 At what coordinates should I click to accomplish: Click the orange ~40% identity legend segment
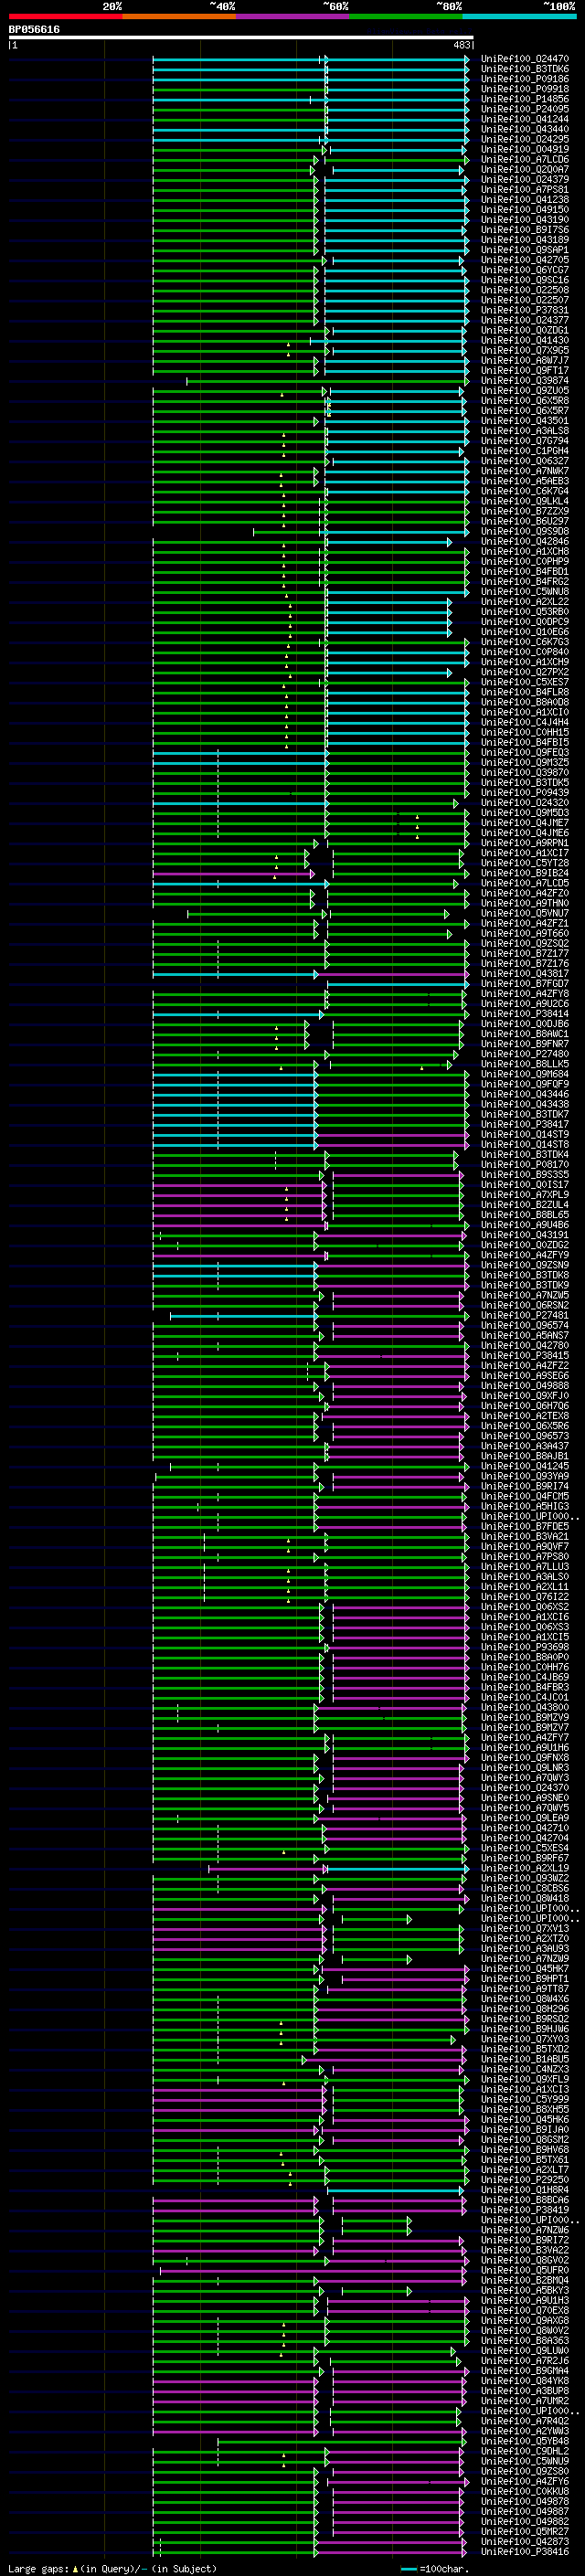coord(179,16)
